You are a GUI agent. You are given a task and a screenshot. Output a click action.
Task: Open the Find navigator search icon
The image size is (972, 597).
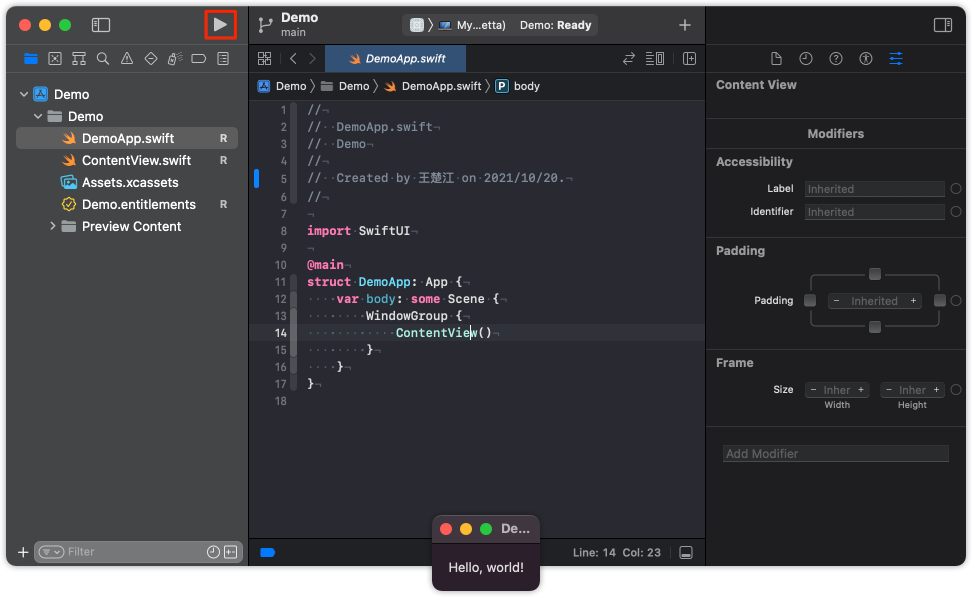pyautogui.click(x=103, y=59)
